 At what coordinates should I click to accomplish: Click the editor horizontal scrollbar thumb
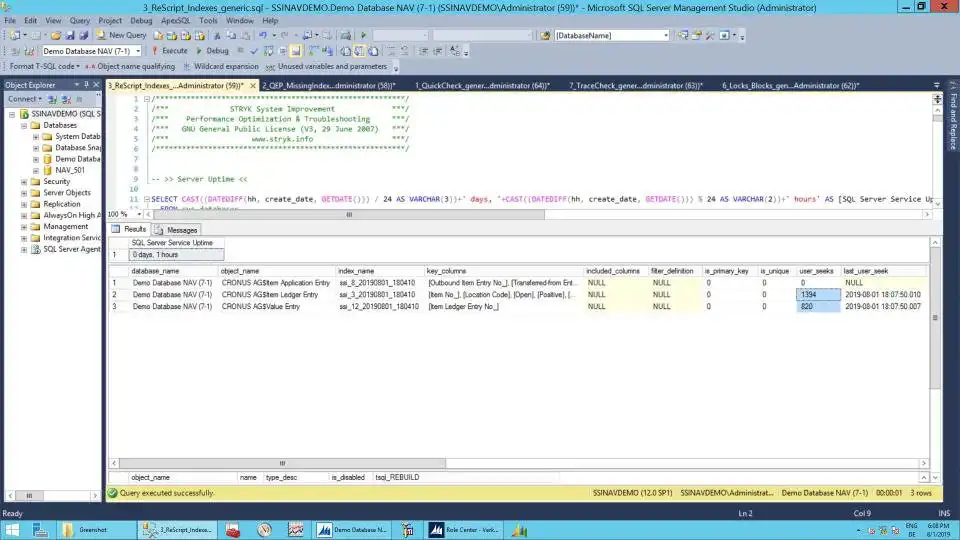pyautogui.click(x=349, y=215)
